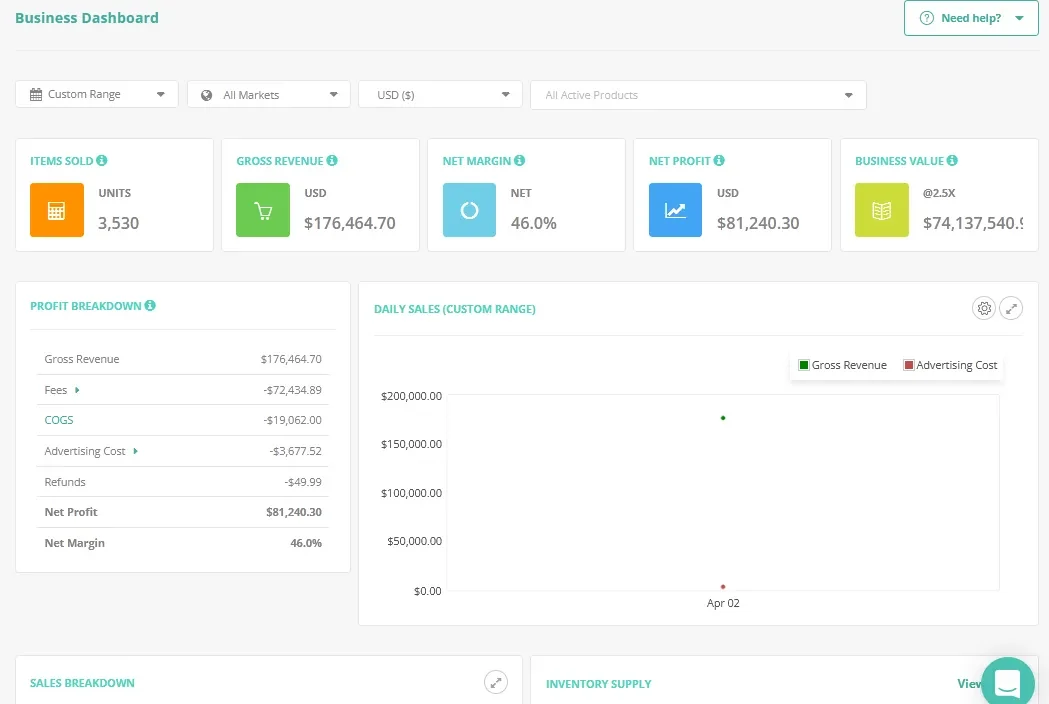The width and height of the screenshot is (1049, 704).
Task: Expand the Sales Breakdown panel to fullscreen
Action: (496, 681)
